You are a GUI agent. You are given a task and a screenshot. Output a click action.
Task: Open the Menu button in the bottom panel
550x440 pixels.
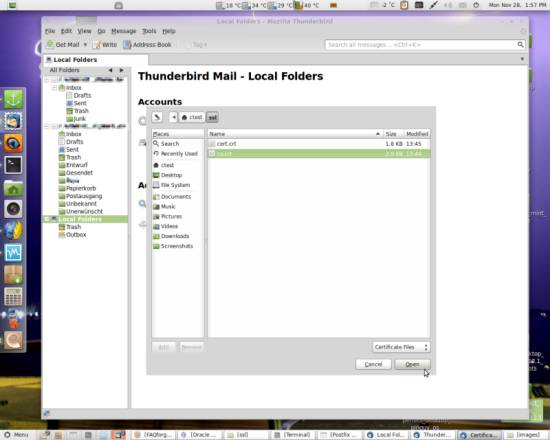[16, 435]
